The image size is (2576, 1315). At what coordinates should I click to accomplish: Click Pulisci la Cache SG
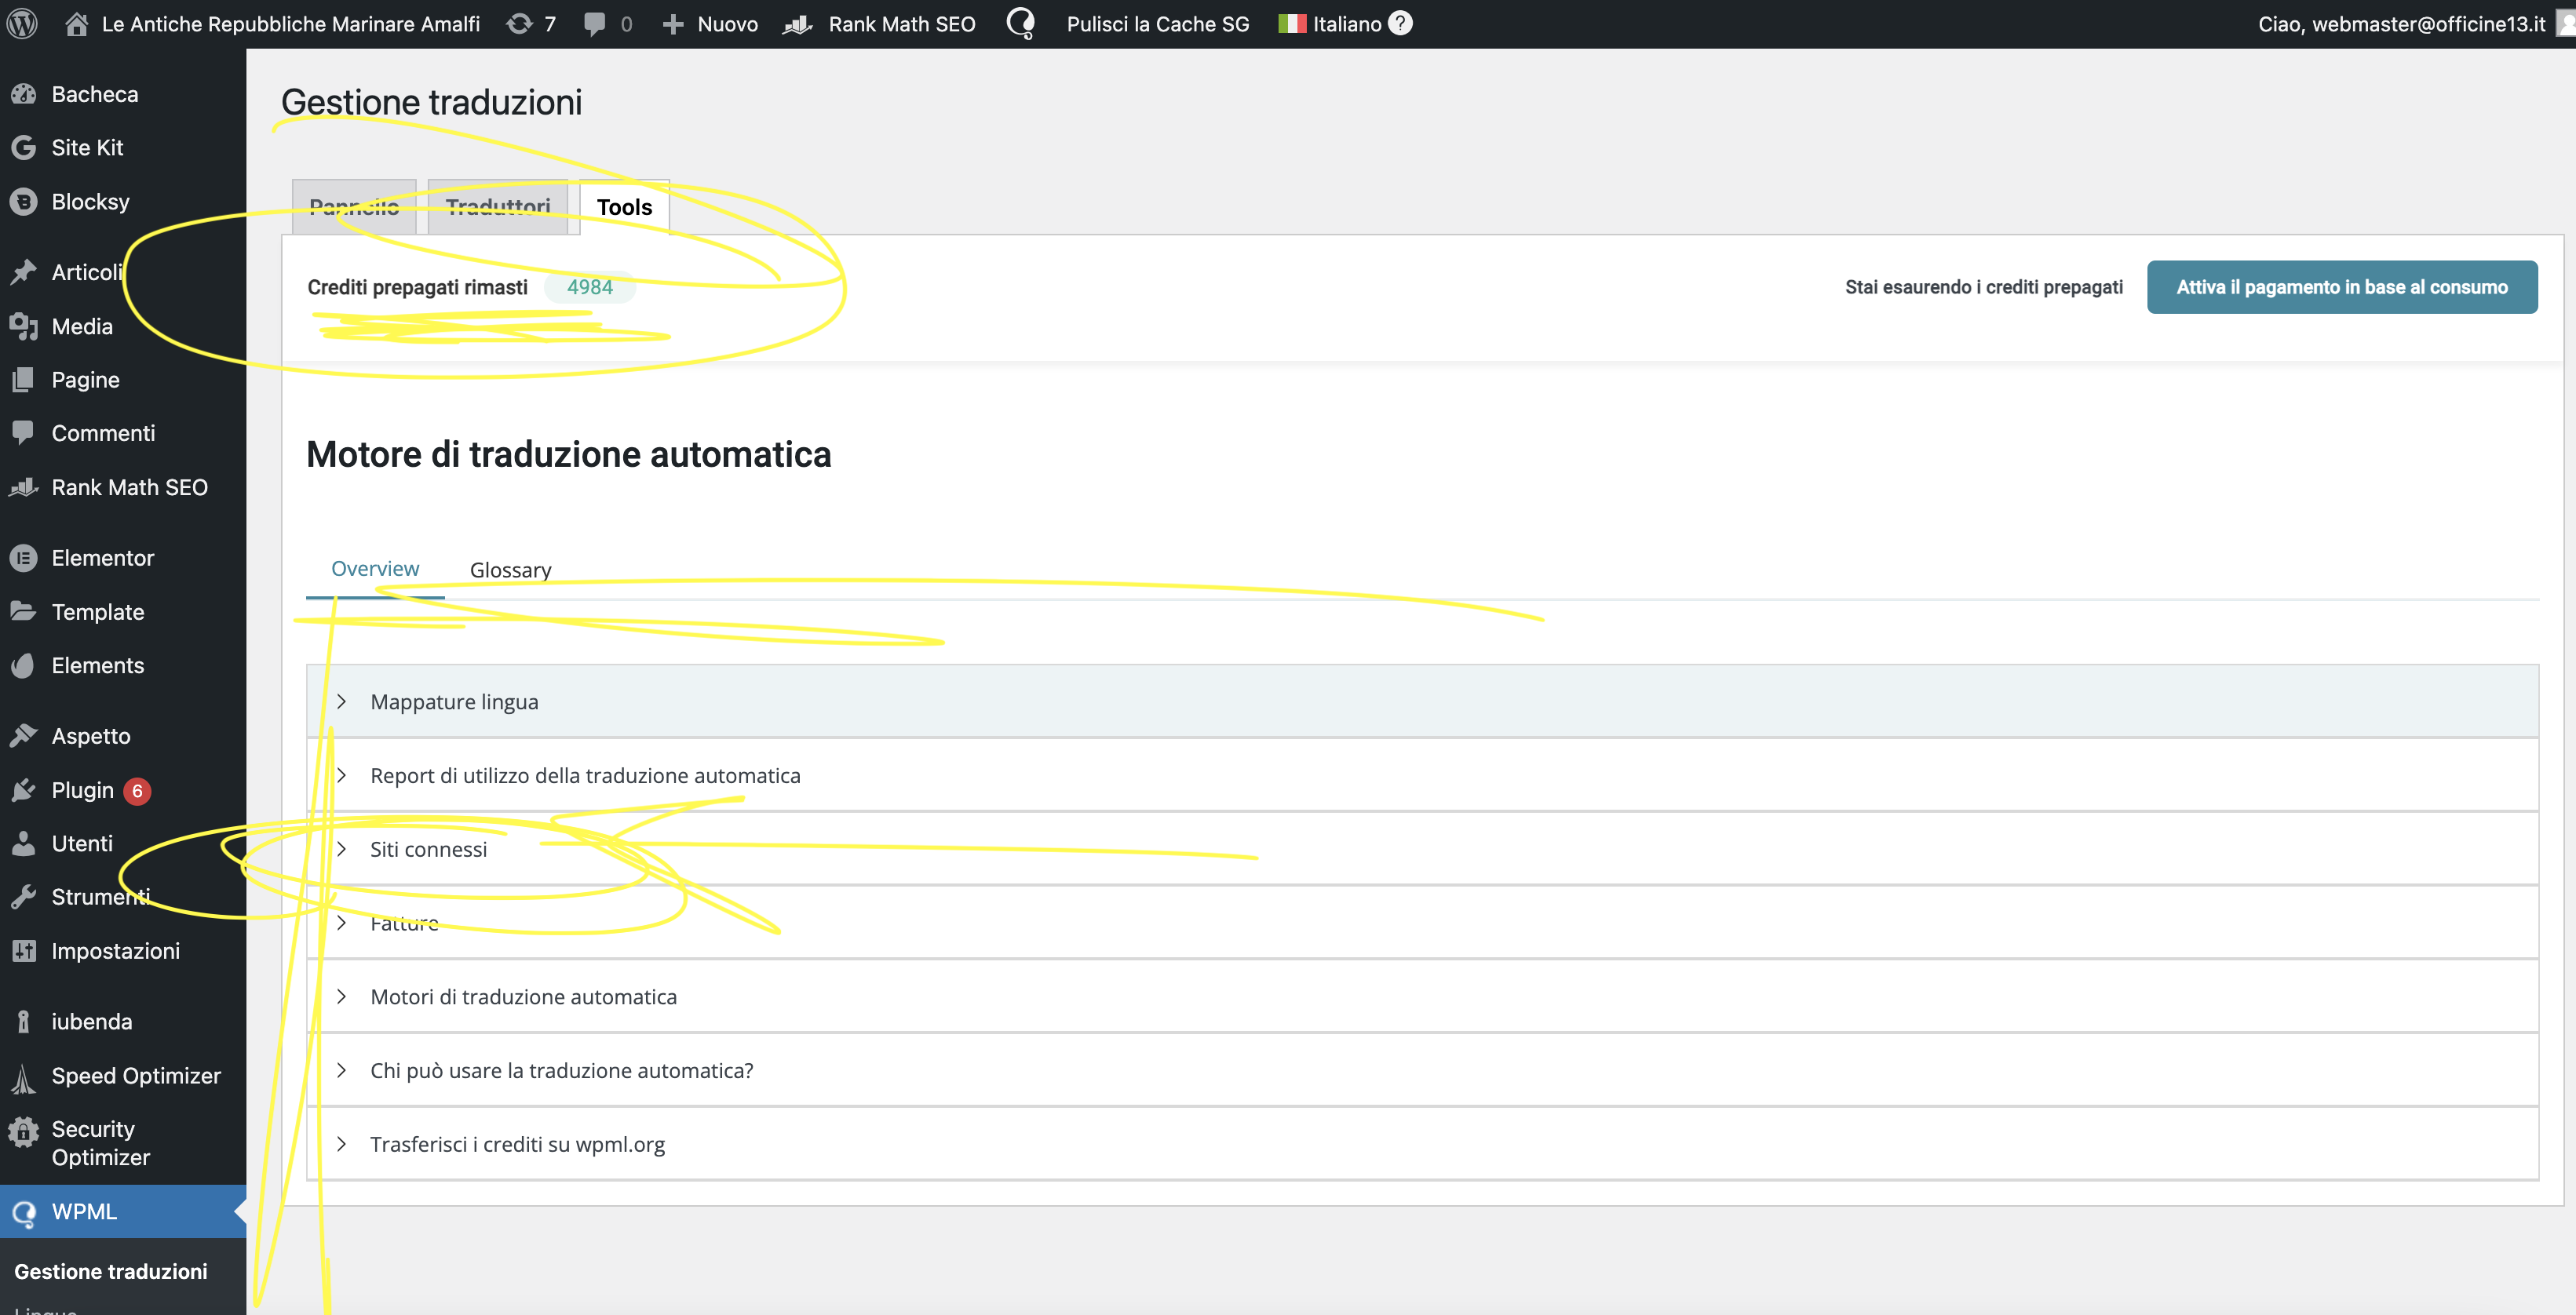pyautogui.click(x=1158, y=23)
